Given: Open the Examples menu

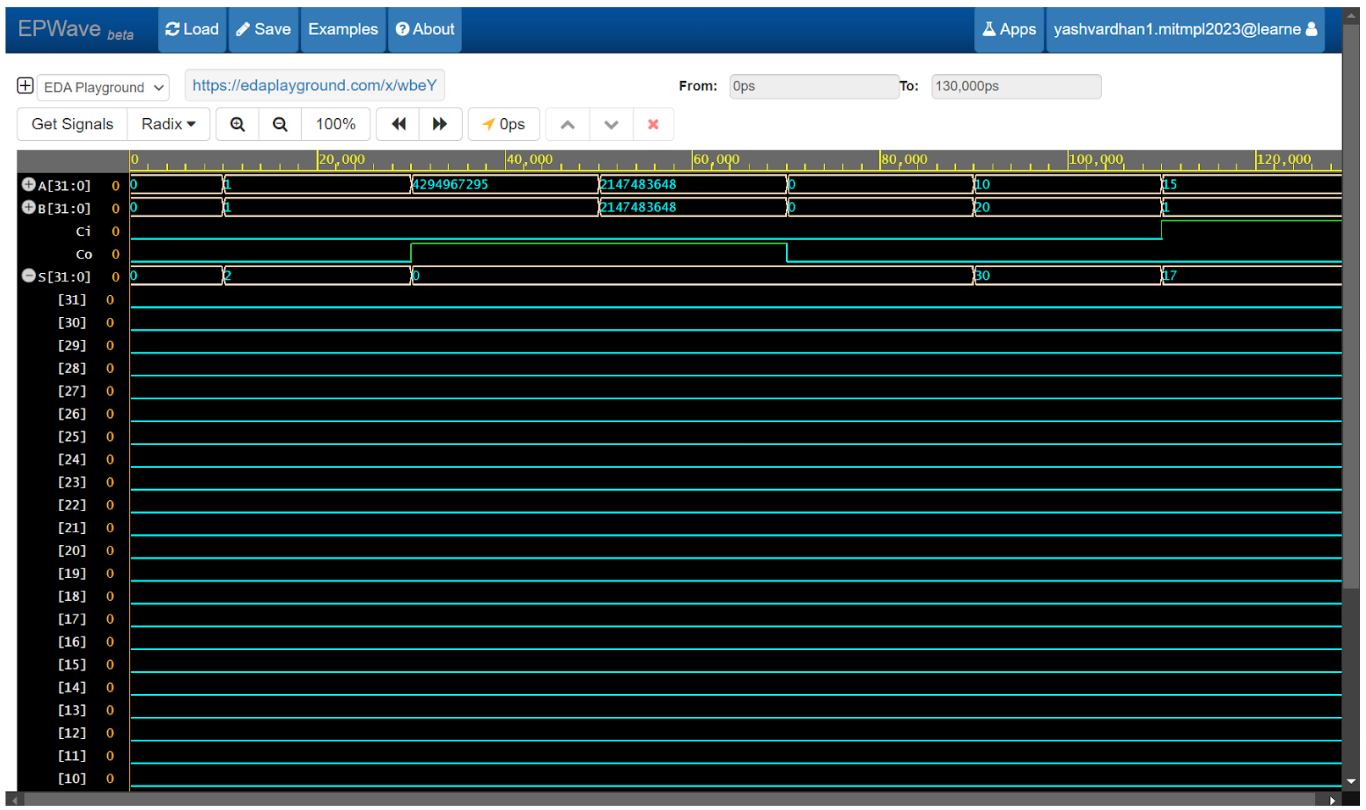Looking at the screenshot, I should [x=343, y=29].
